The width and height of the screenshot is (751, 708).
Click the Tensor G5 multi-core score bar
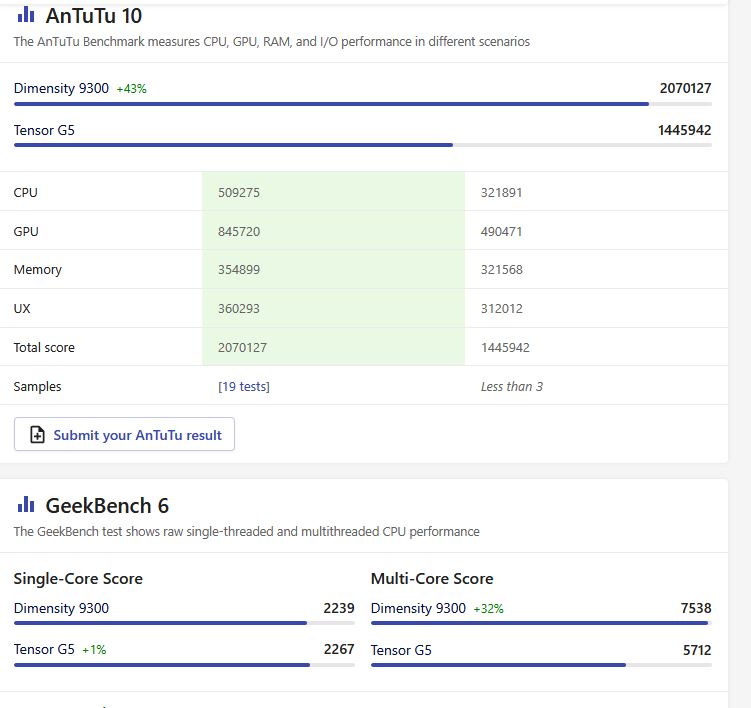(x=498, y=664)
